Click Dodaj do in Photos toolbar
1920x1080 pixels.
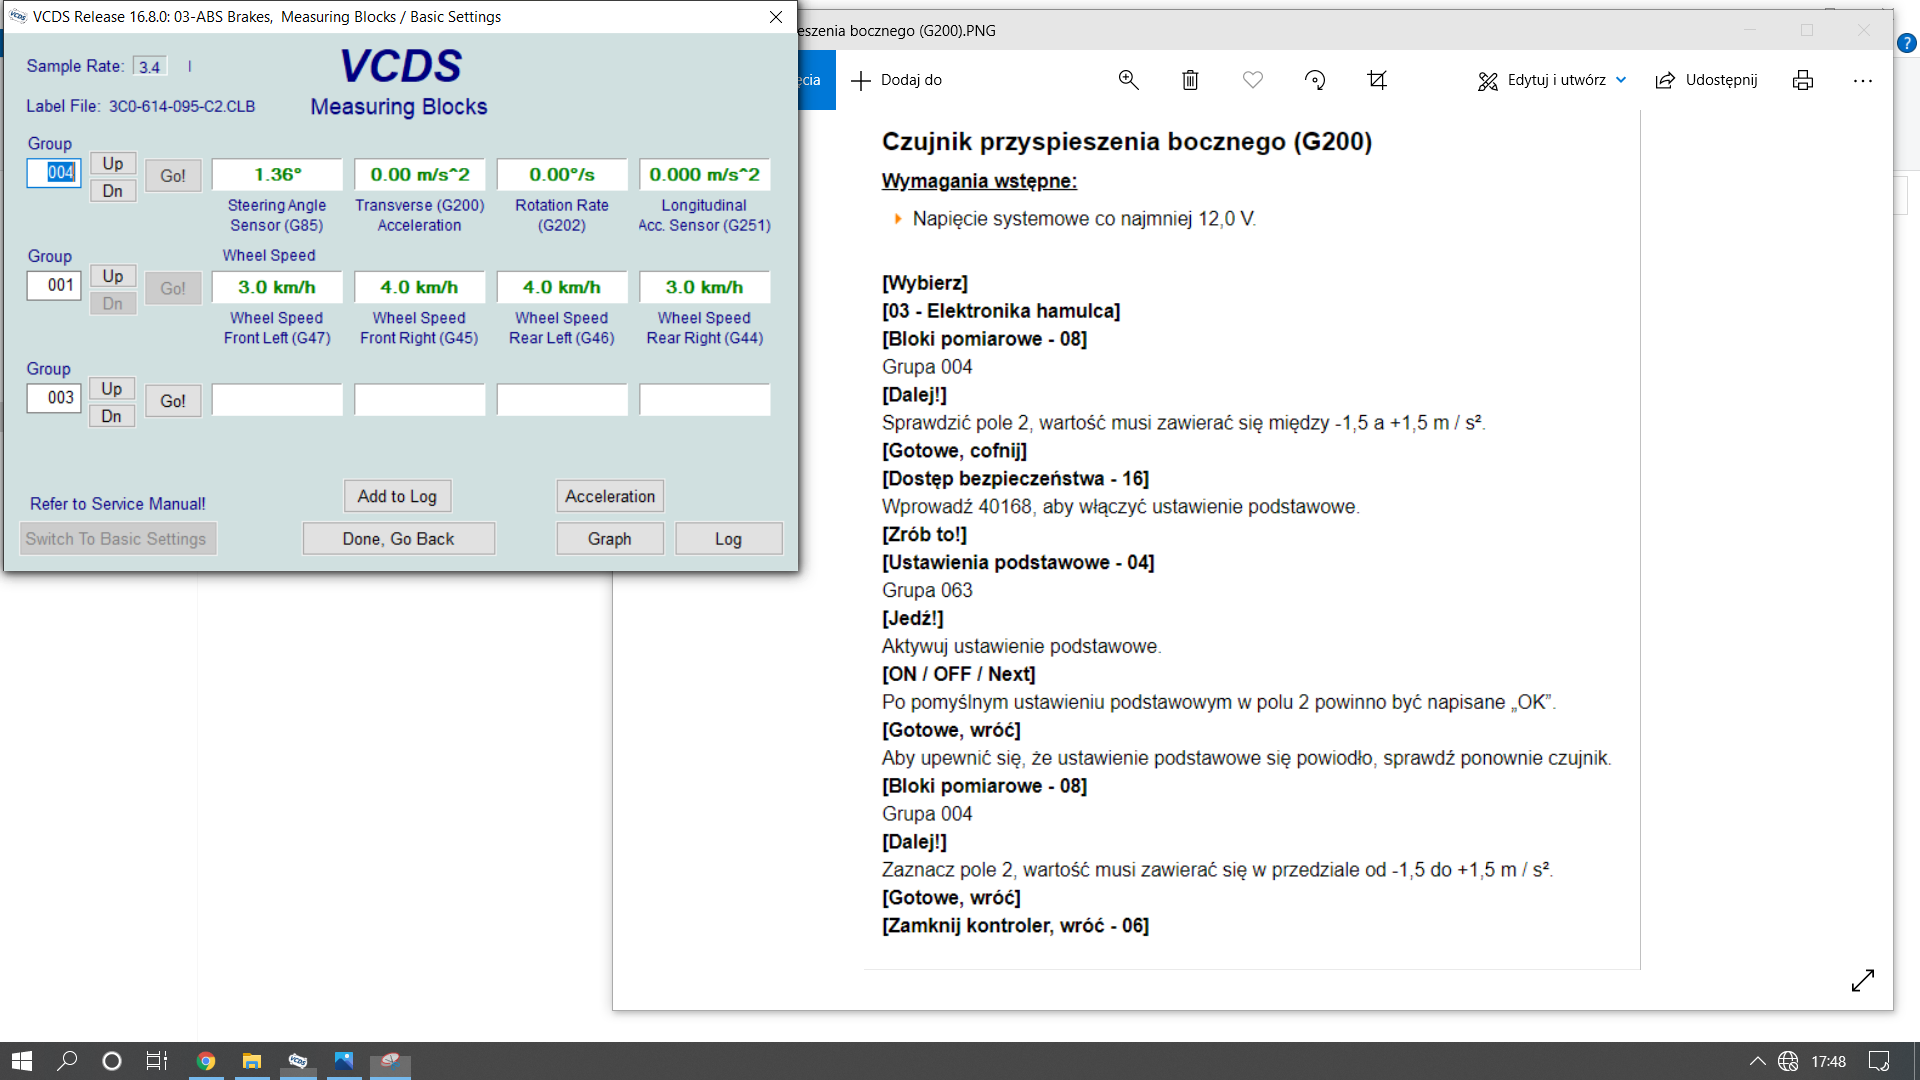[896, 80]
